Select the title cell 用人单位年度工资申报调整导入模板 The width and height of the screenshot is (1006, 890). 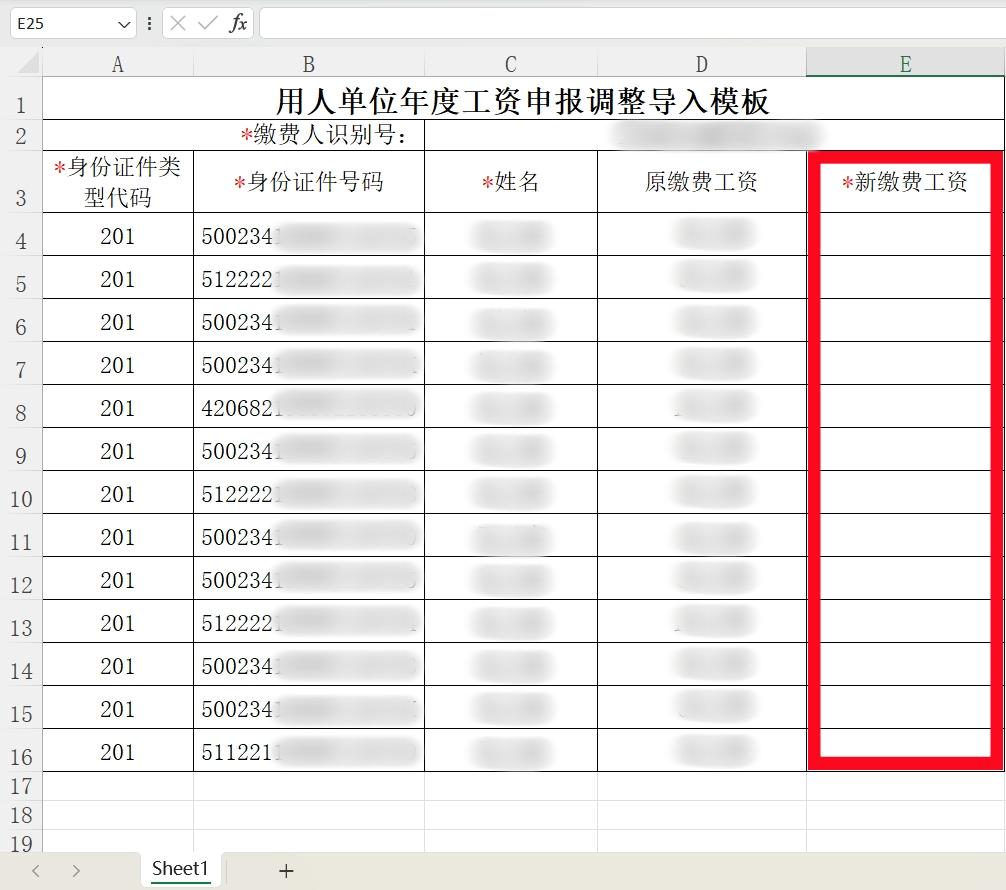point(522,100)
